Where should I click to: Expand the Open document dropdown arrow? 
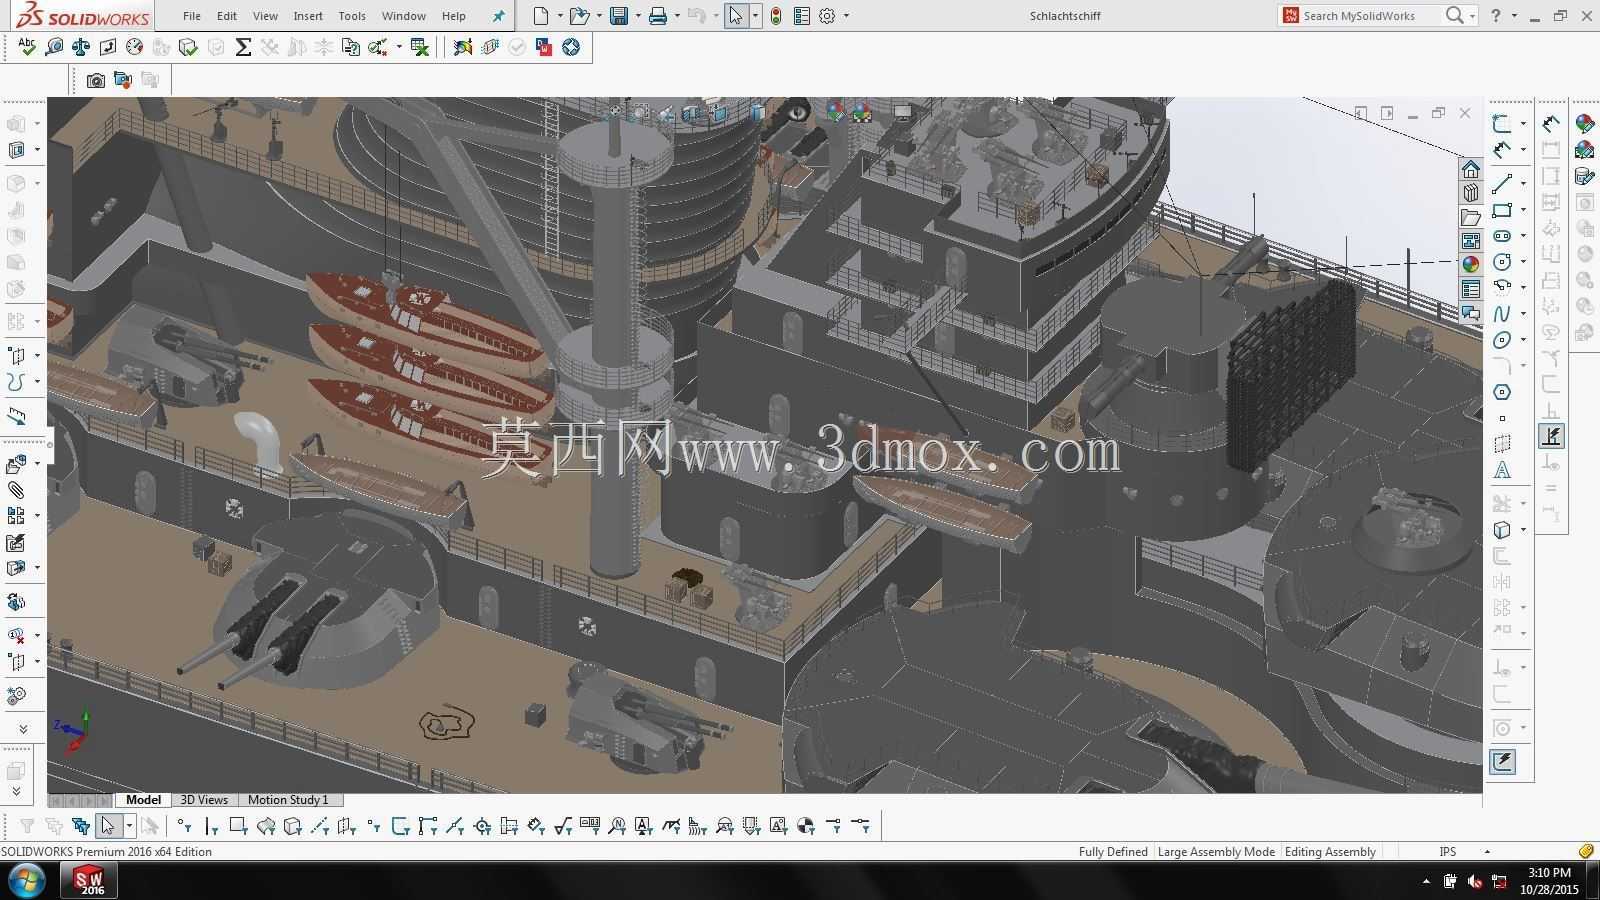pos(598,16)
